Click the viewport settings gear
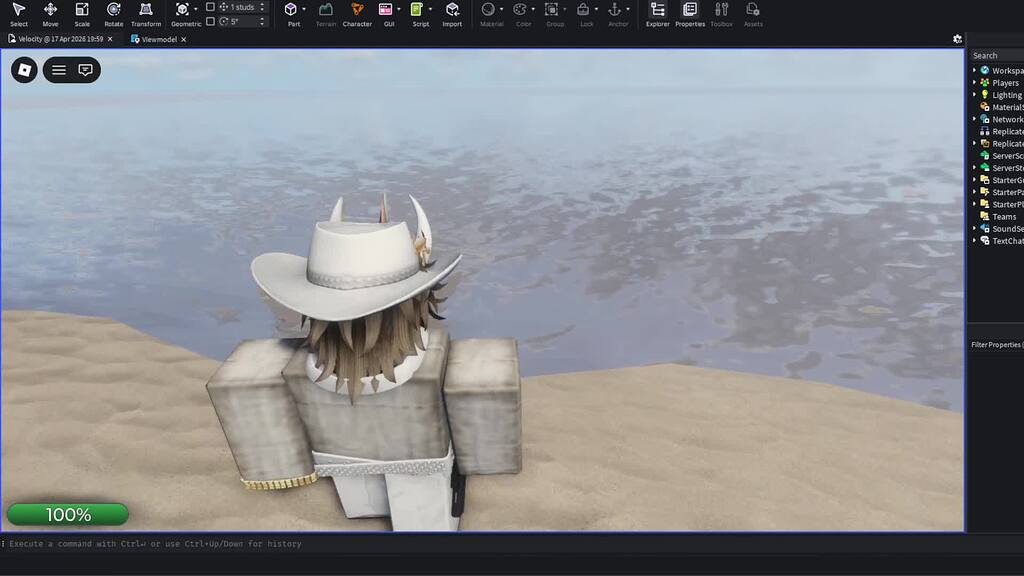 tap(957, 39)
